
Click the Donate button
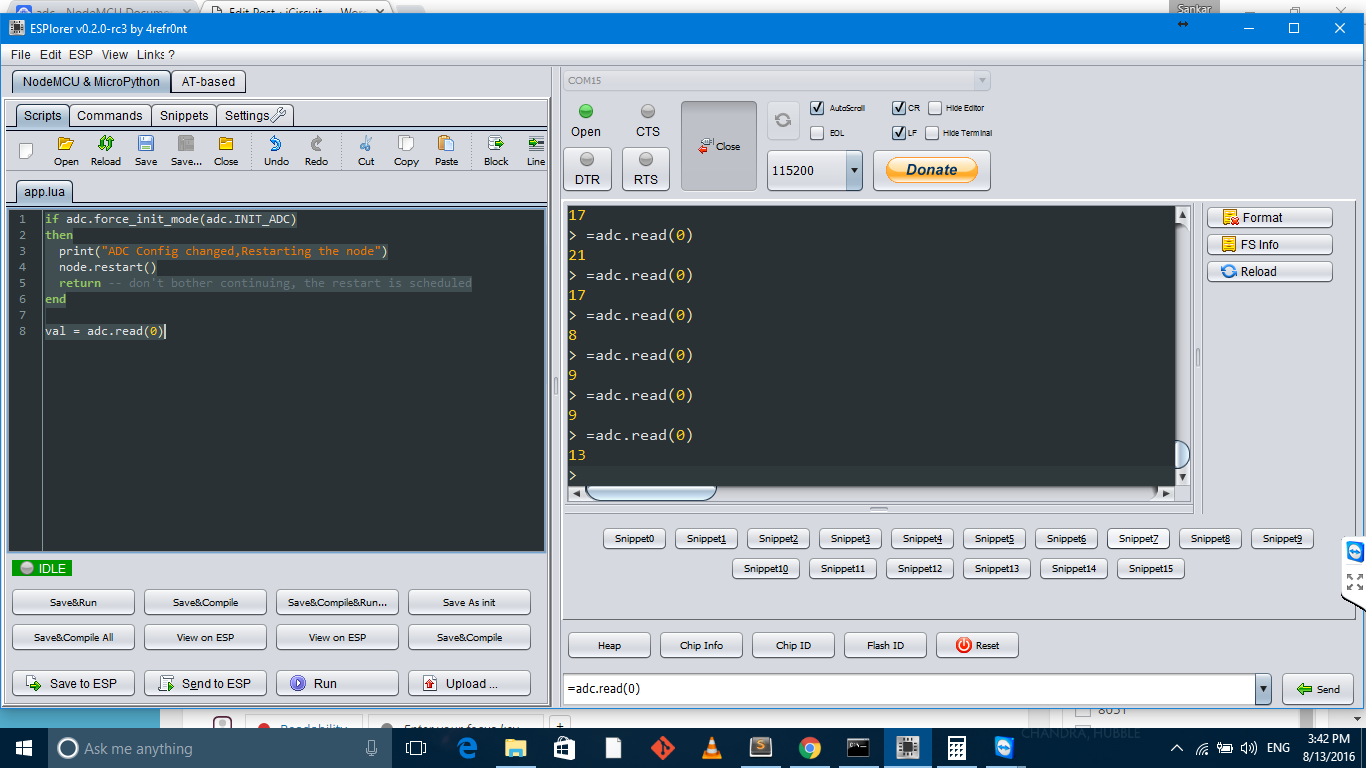coord(932,170)
